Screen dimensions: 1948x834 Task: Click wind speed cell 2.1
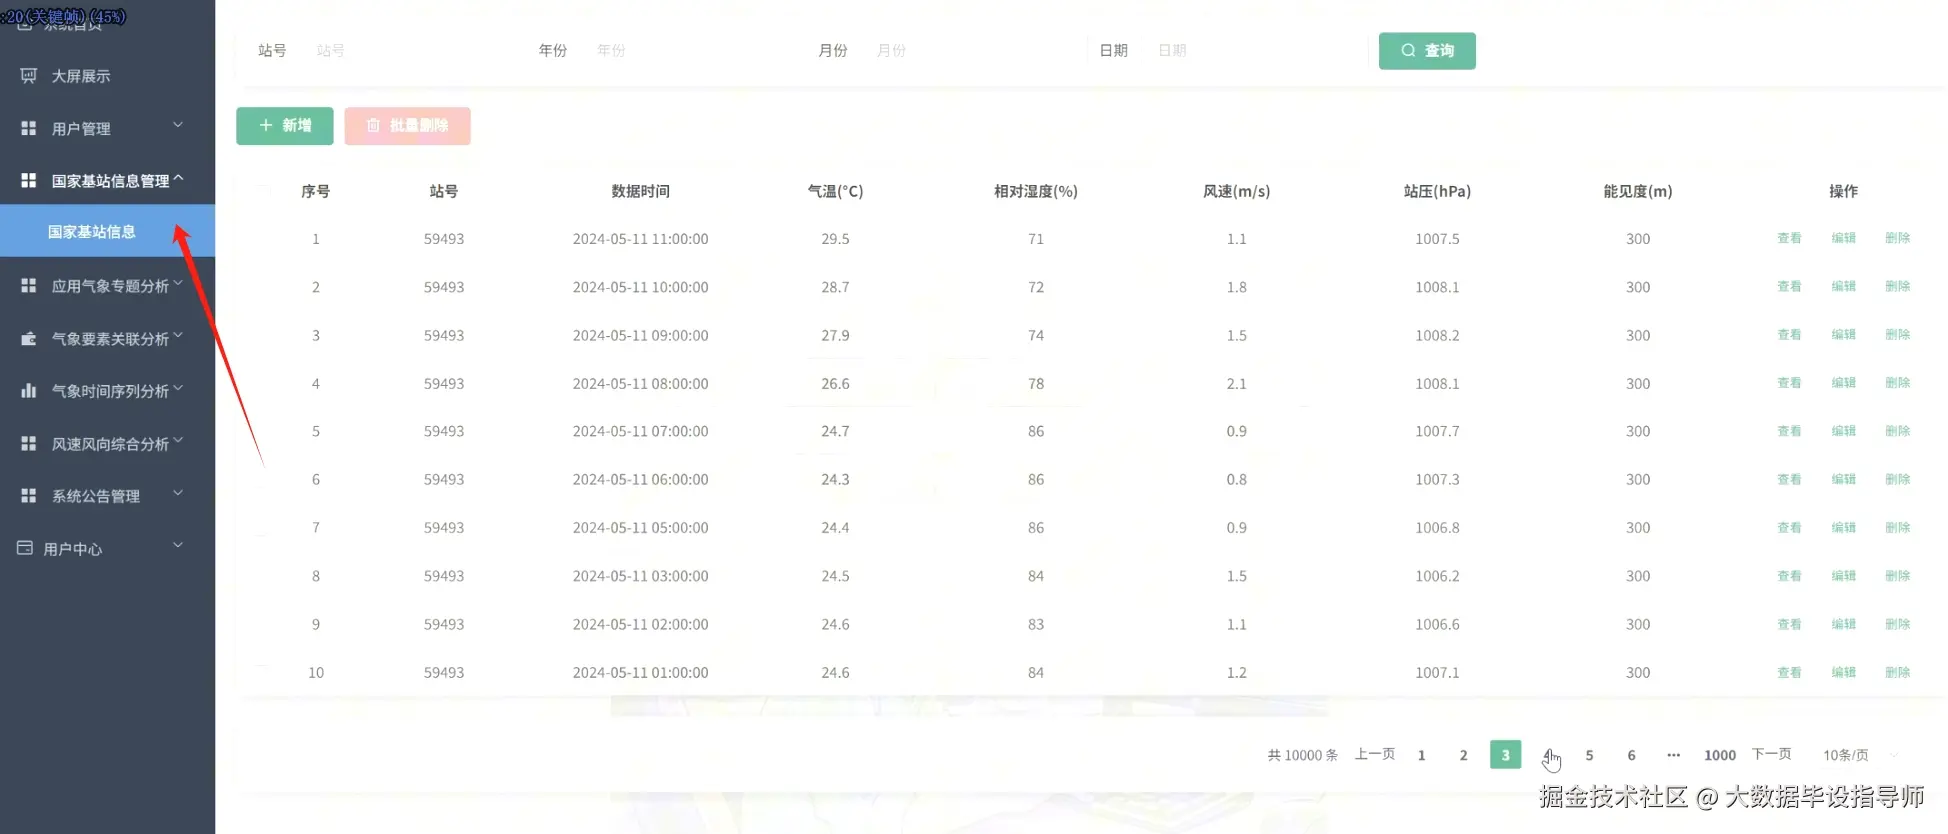pyautogui.click(x=1237, y=383)
